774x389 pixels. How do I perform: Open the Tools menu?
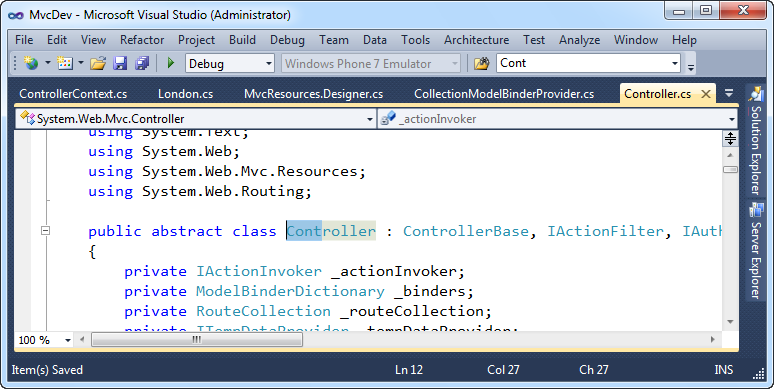point(416,40)
